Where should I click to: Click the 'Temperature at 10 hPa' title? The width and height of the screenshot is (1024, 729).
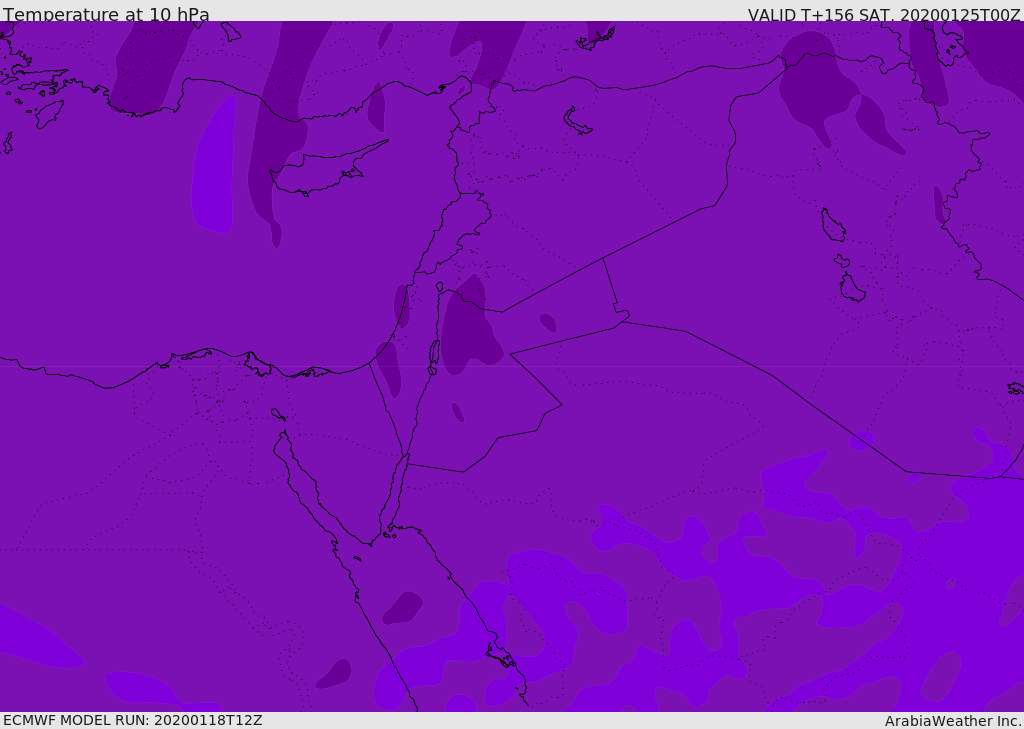(106, 14)
